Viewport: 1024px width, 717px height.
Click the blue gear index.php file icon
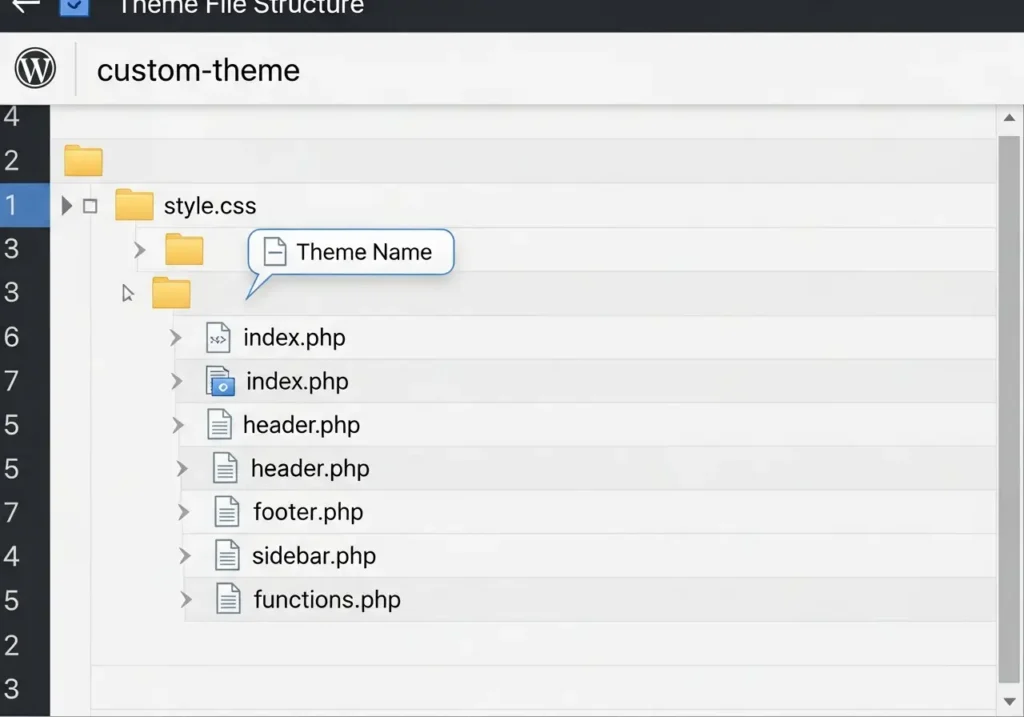pyautogui.click(x=219, y=381)
